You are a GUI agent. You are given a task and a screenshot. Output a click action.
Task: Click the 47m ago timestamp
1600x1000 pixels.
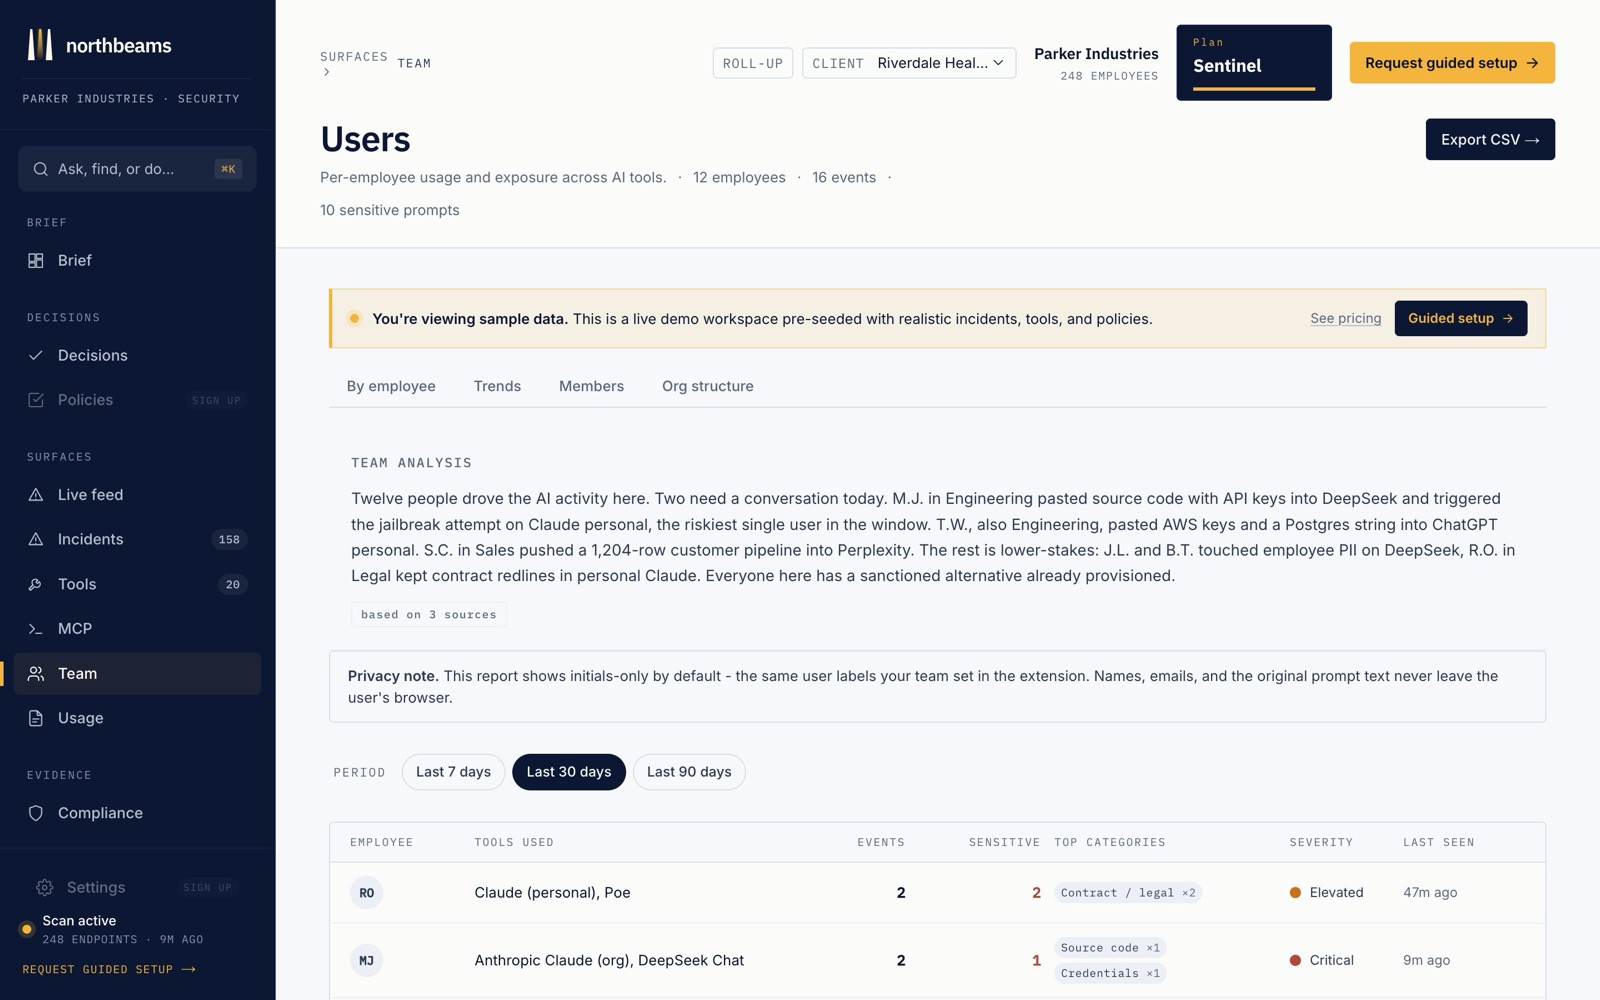click(x=1430, y=893)
